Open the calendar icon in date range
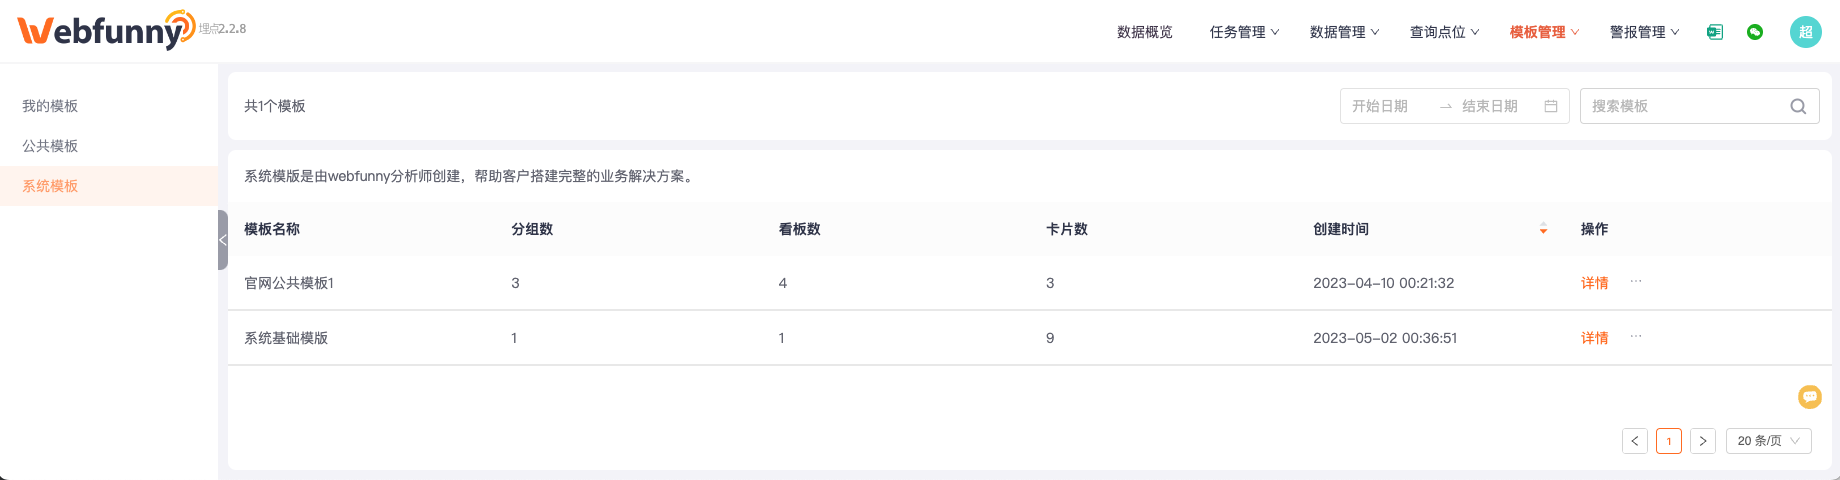The height and width of the screenshot is (480, 1840). click(1551, 106)
